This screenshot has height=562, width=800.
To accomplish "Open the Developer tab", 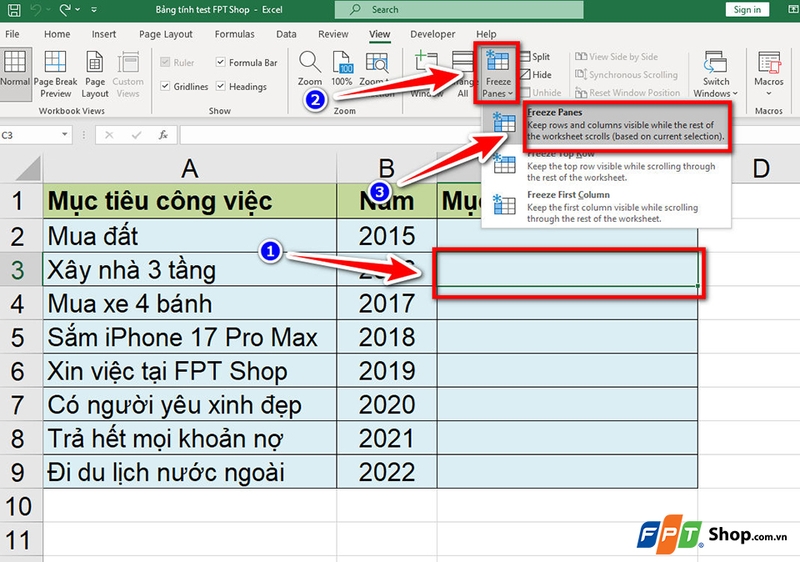I will (x=433, y=34).
